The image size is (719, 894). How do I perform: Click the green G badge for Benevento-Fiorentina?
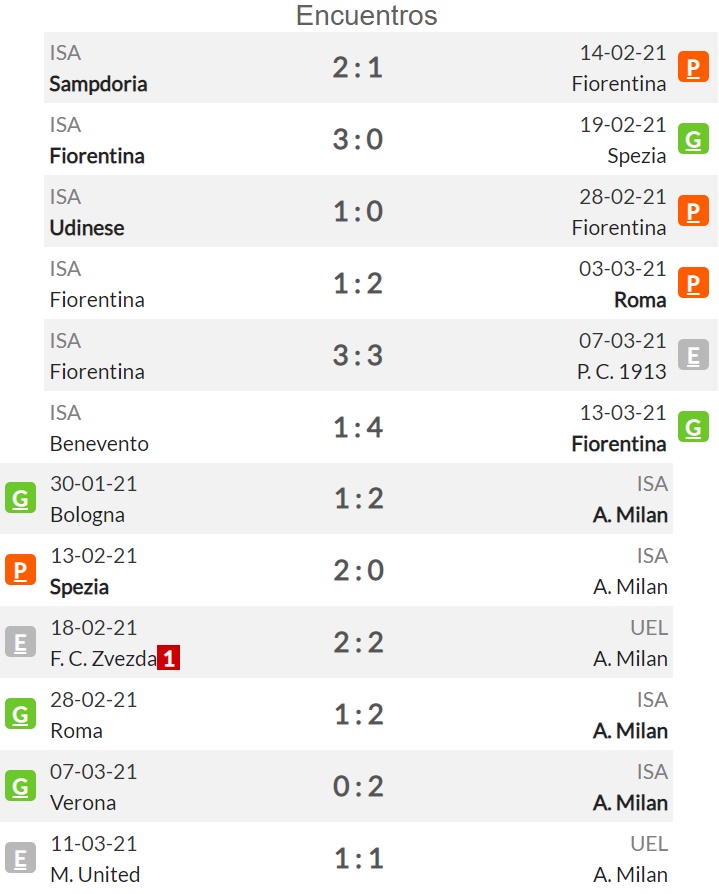[693, 427]
